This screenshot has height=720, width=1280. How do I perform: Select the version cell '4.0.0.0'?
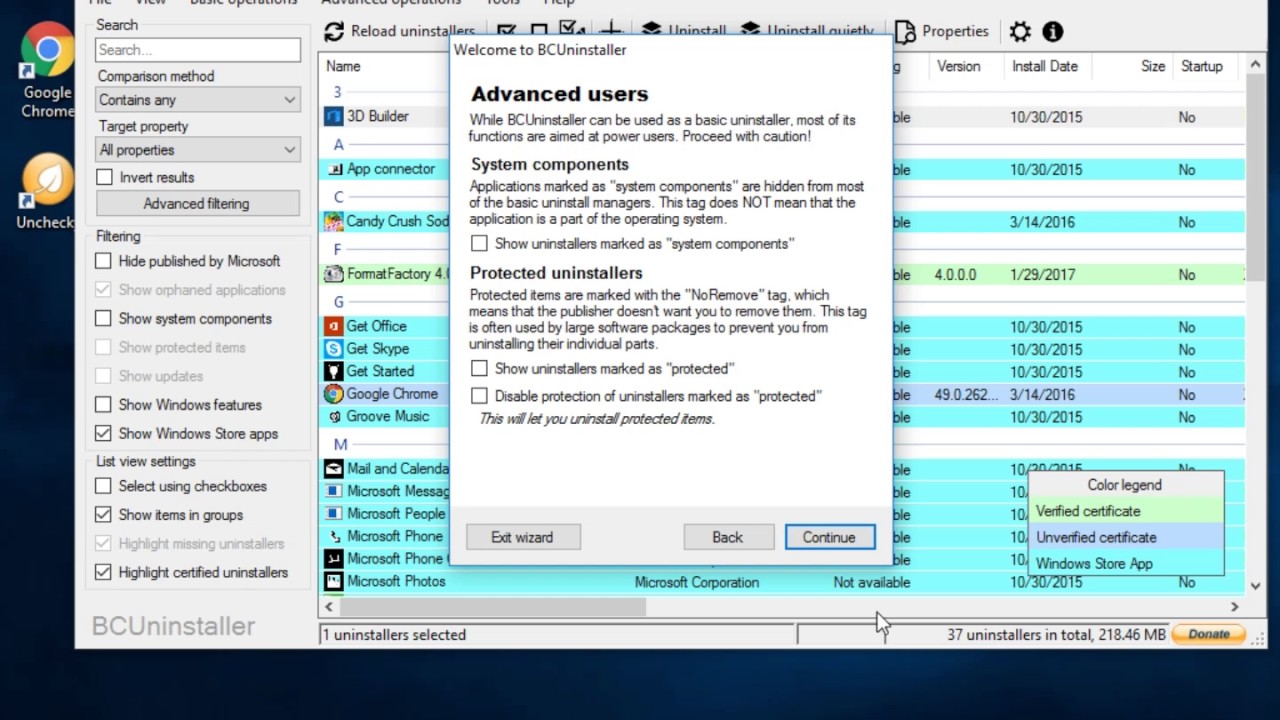956,274
